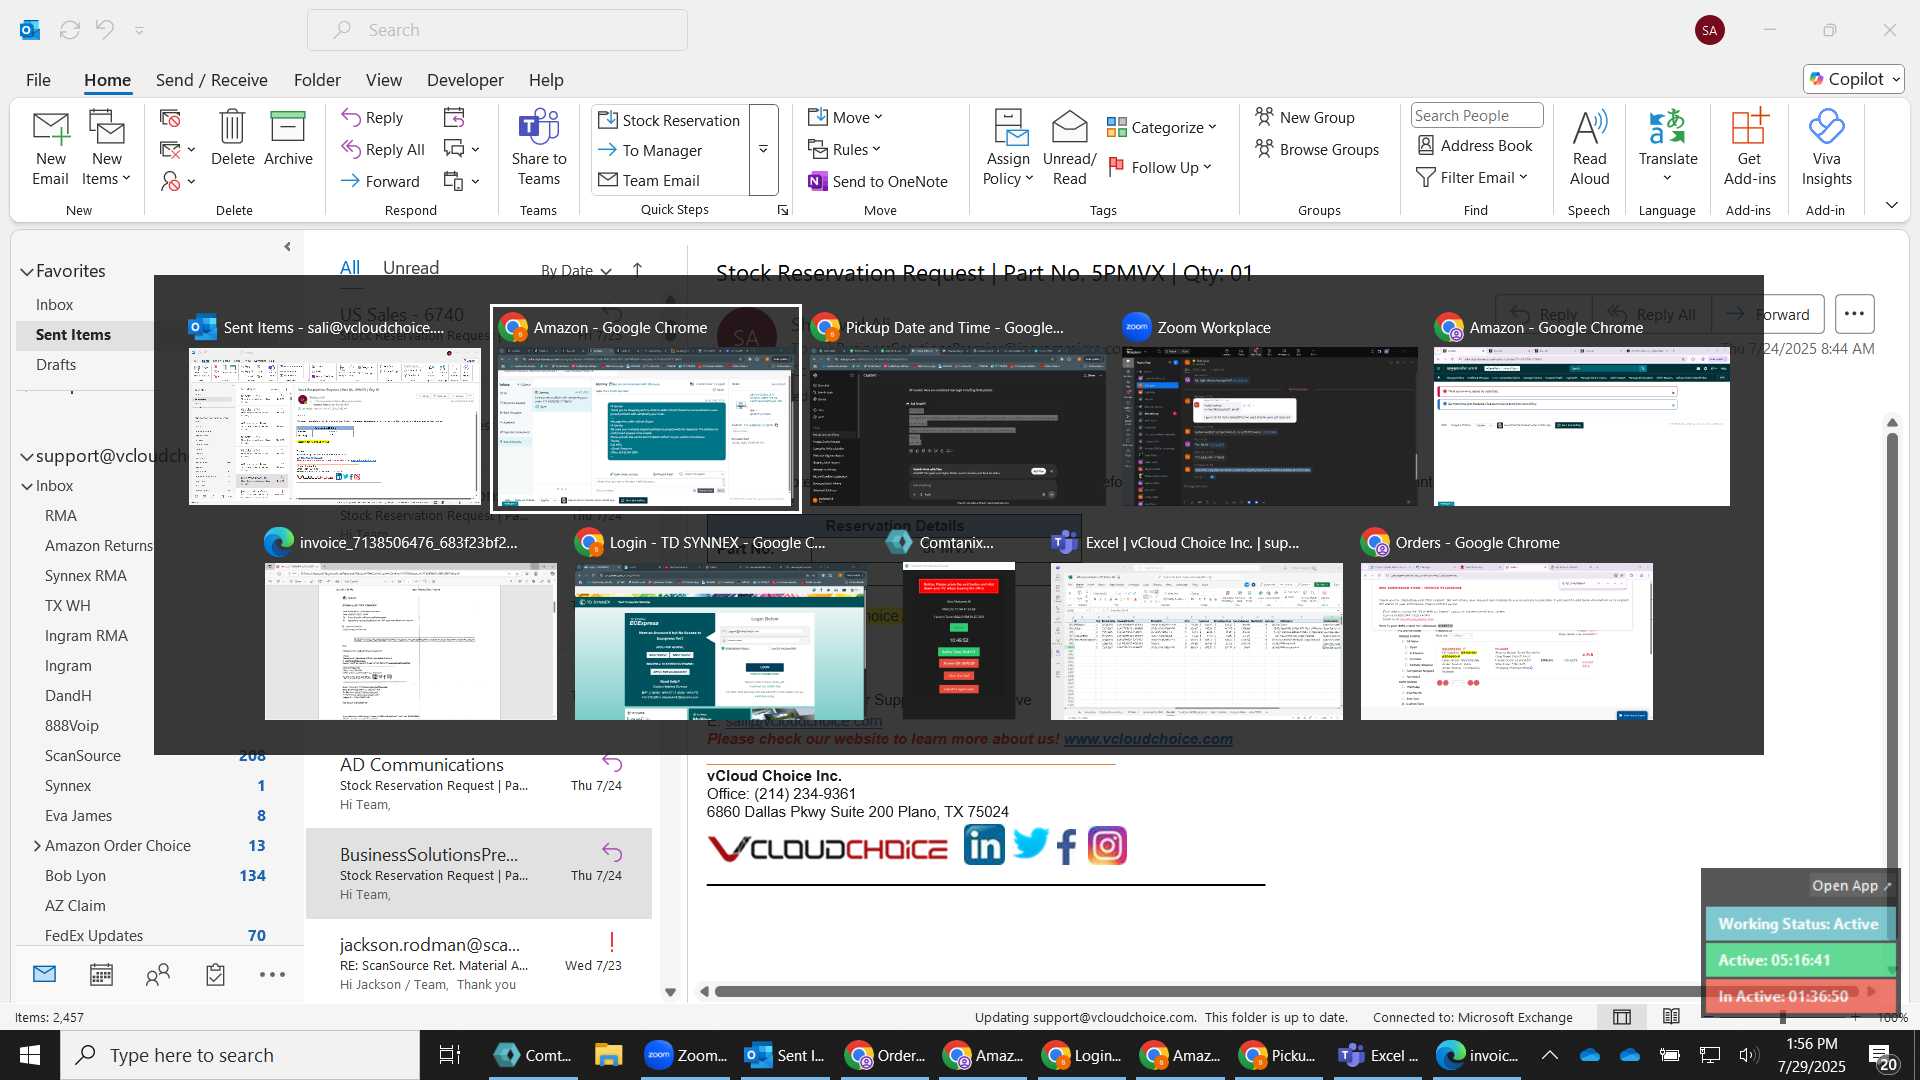Click Forward in the Respond group
Viewport: 1920px width, 1080px height.
pos(380,181)
